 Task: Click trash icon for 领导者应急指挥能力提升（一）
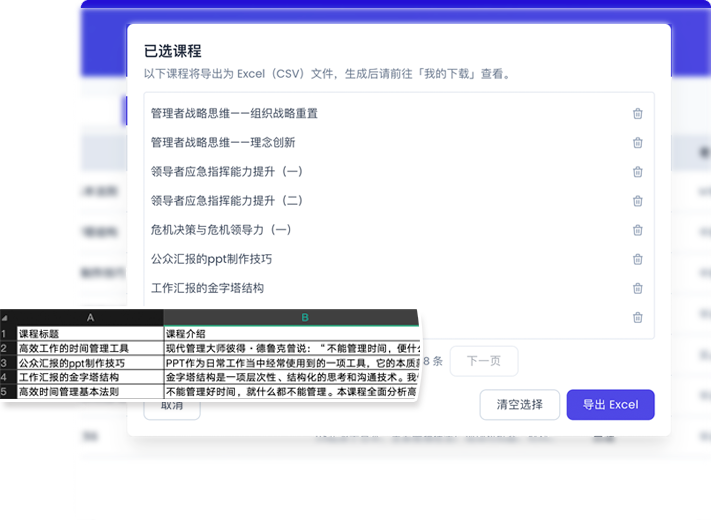tap(637, 172)
